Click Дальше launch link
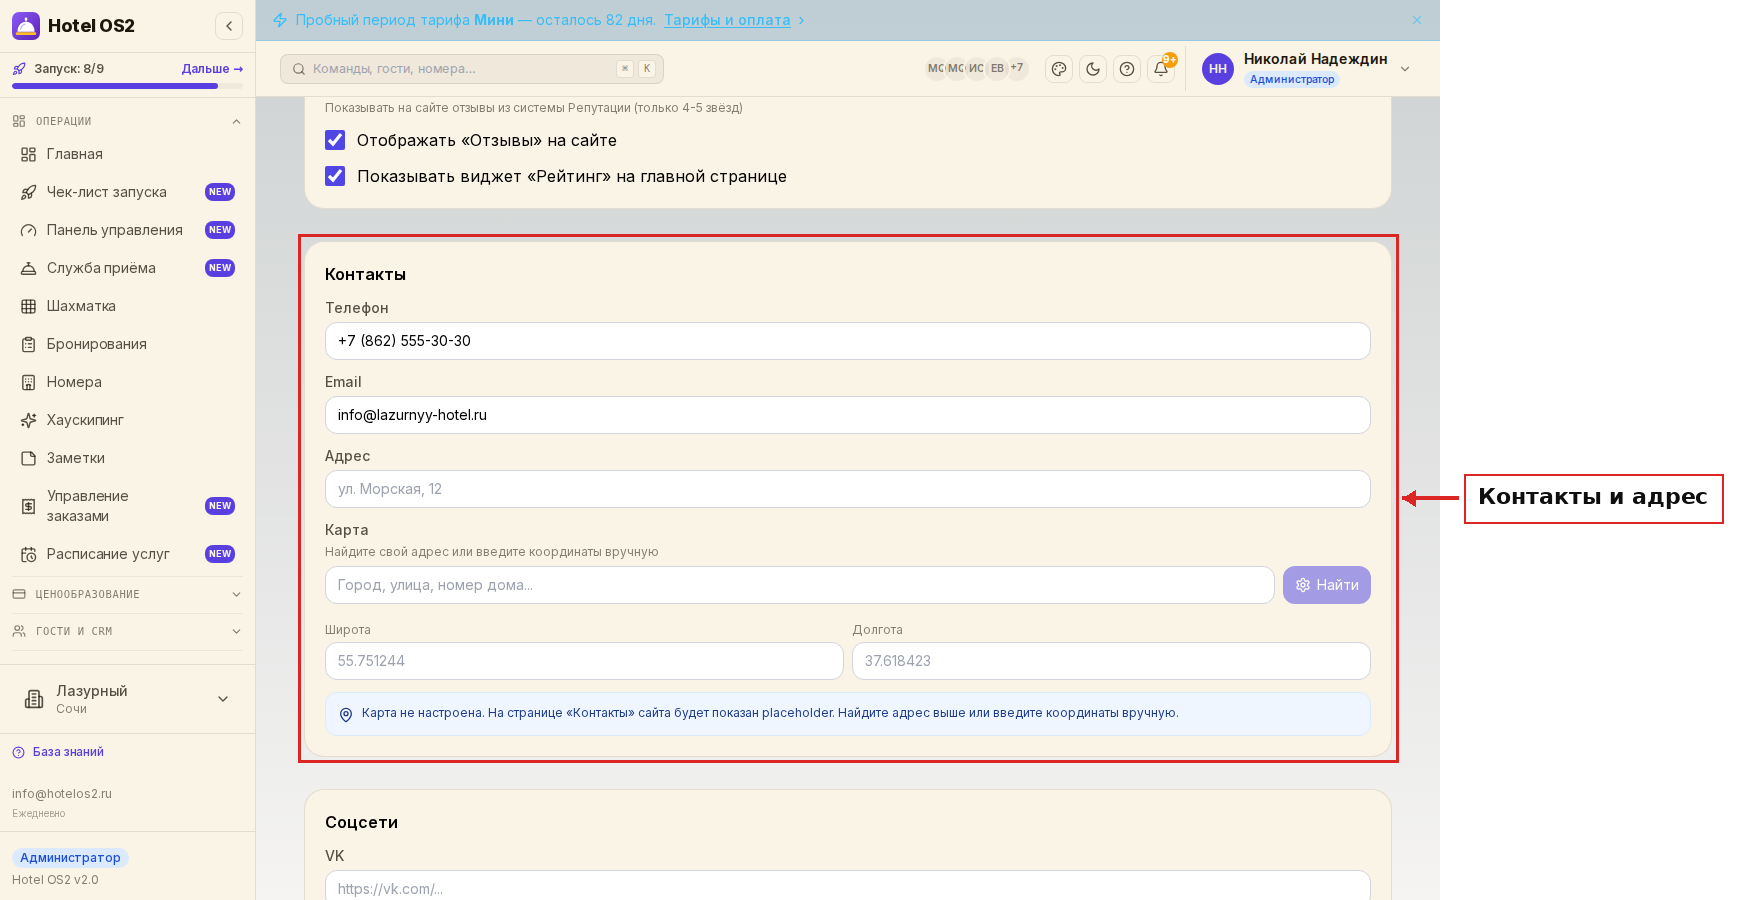Image resolution: width=1747 pixels, height=900 pixels. pos(212,69)
